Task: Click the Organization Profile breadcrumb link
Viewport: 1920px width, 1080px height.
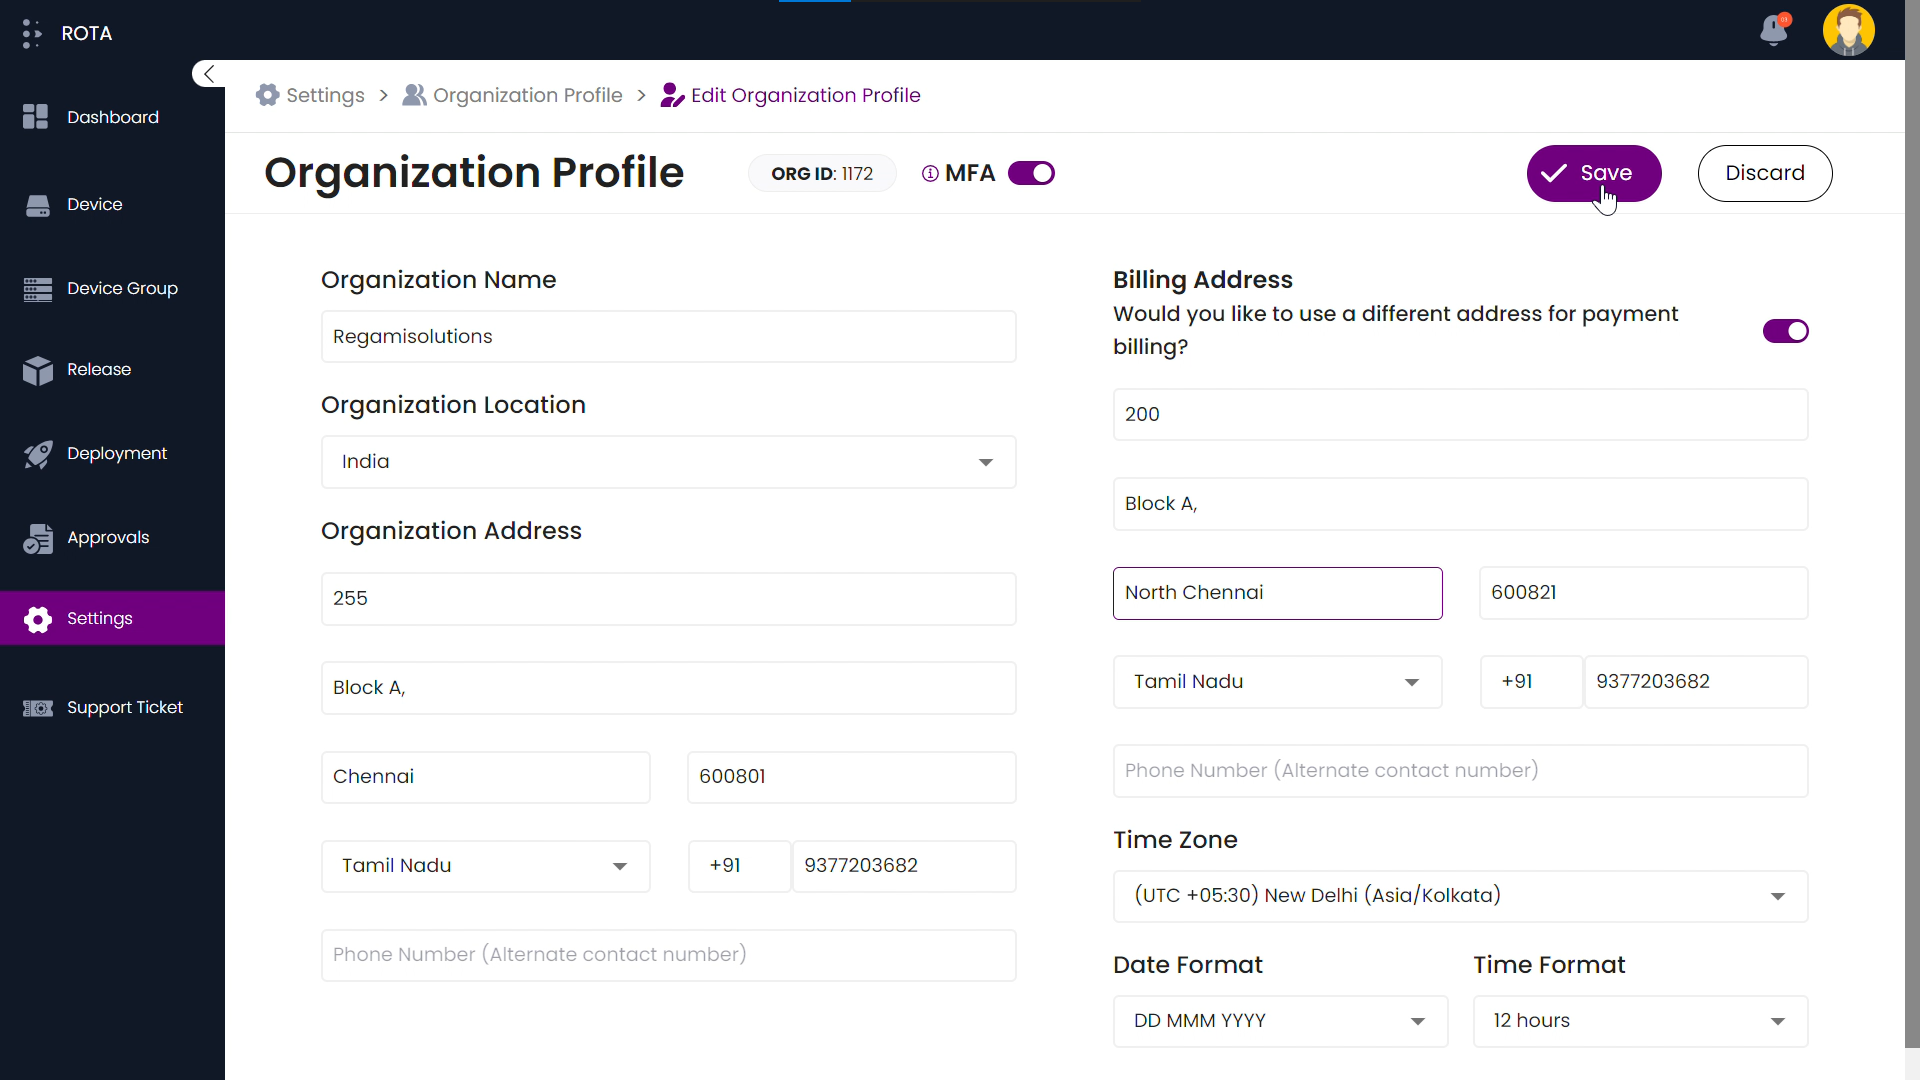Action: pos(527,95)
